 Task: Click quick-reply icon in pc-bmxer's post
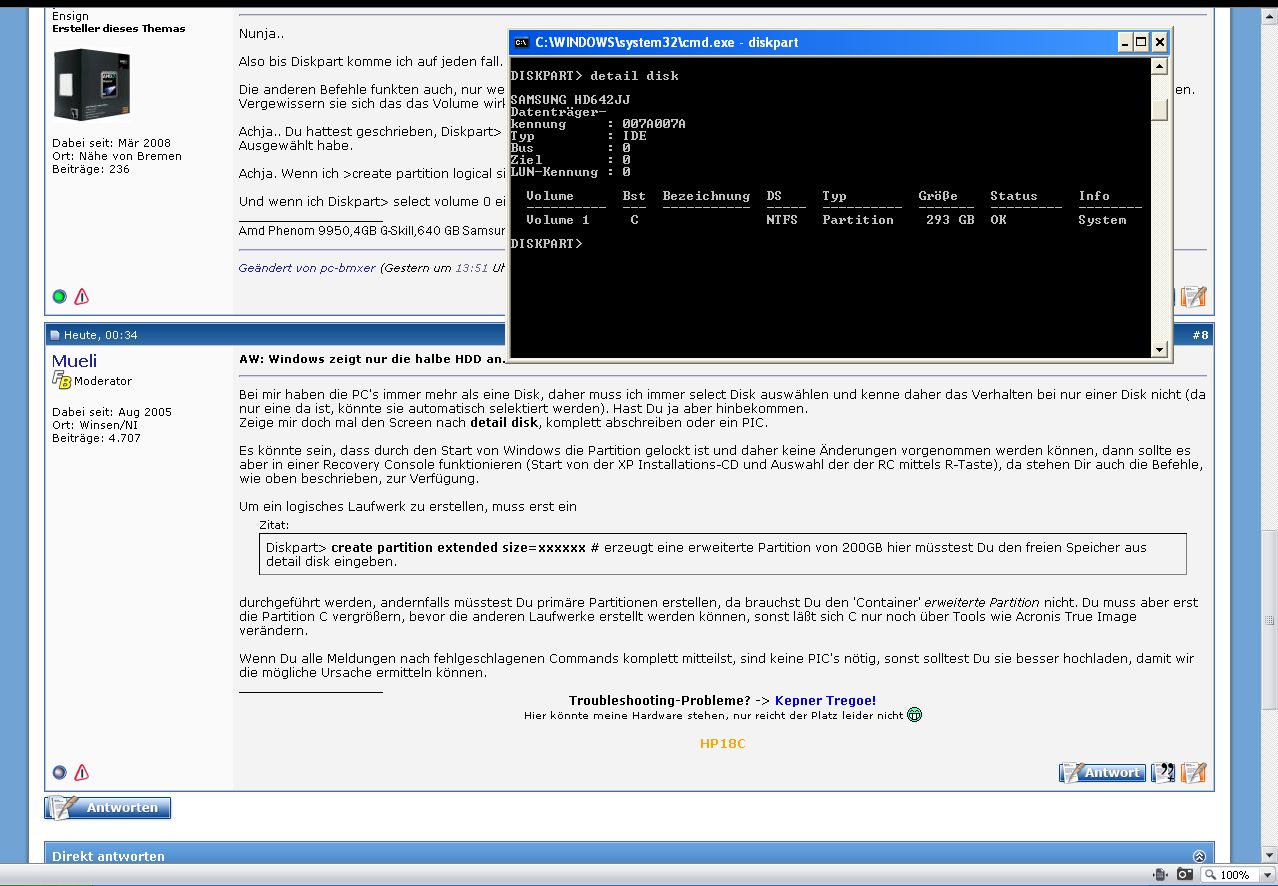1193,296
